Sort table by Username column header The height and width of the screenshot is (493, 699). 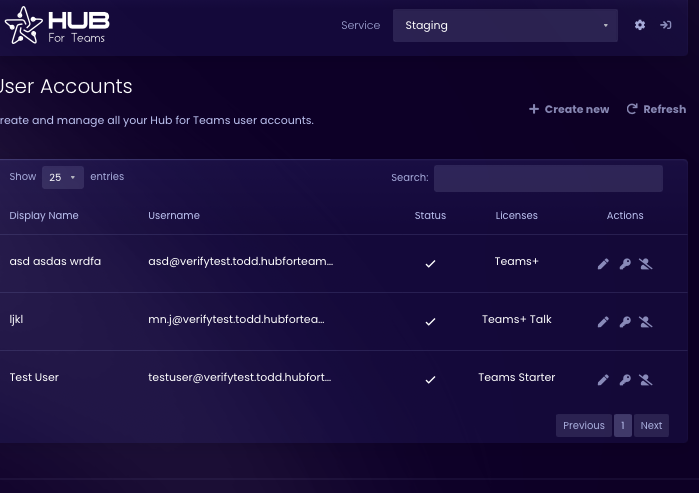click(174, 215)
